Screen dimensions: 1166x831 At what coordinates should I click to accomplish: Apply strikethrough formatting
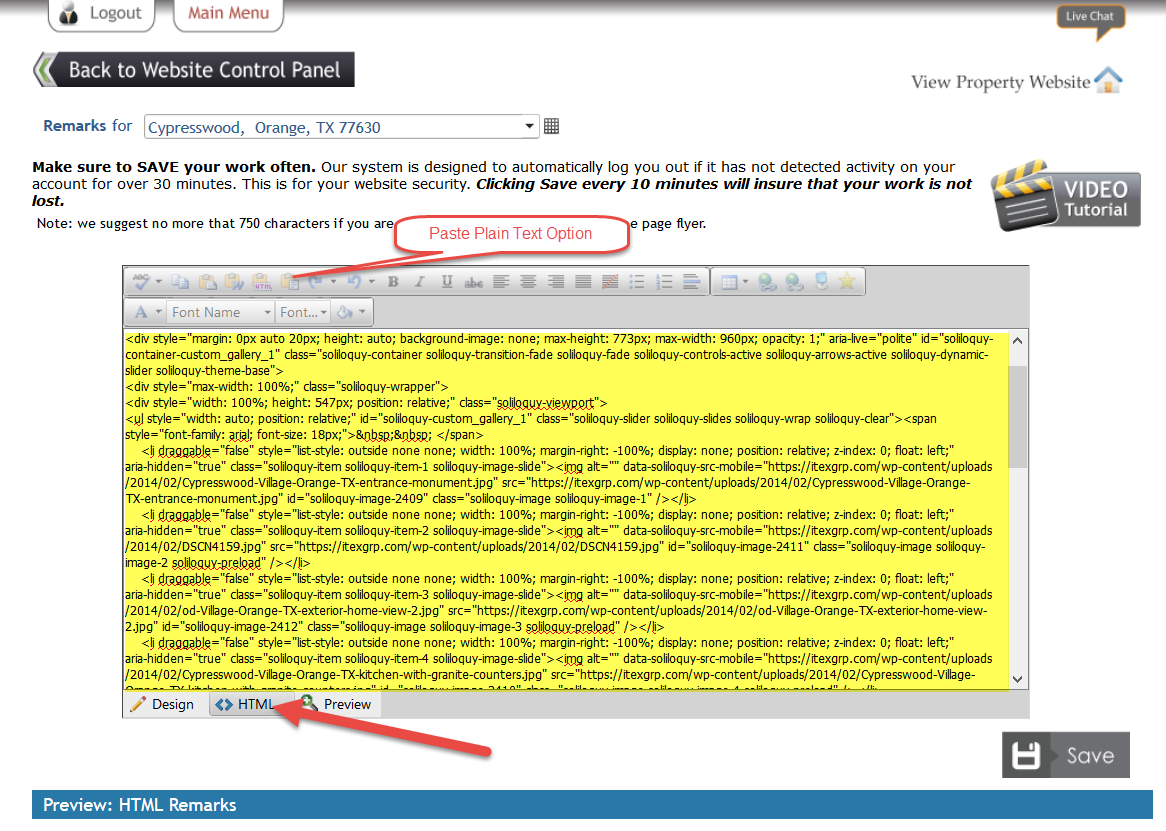pyautogui.click(x=474, y=282)
